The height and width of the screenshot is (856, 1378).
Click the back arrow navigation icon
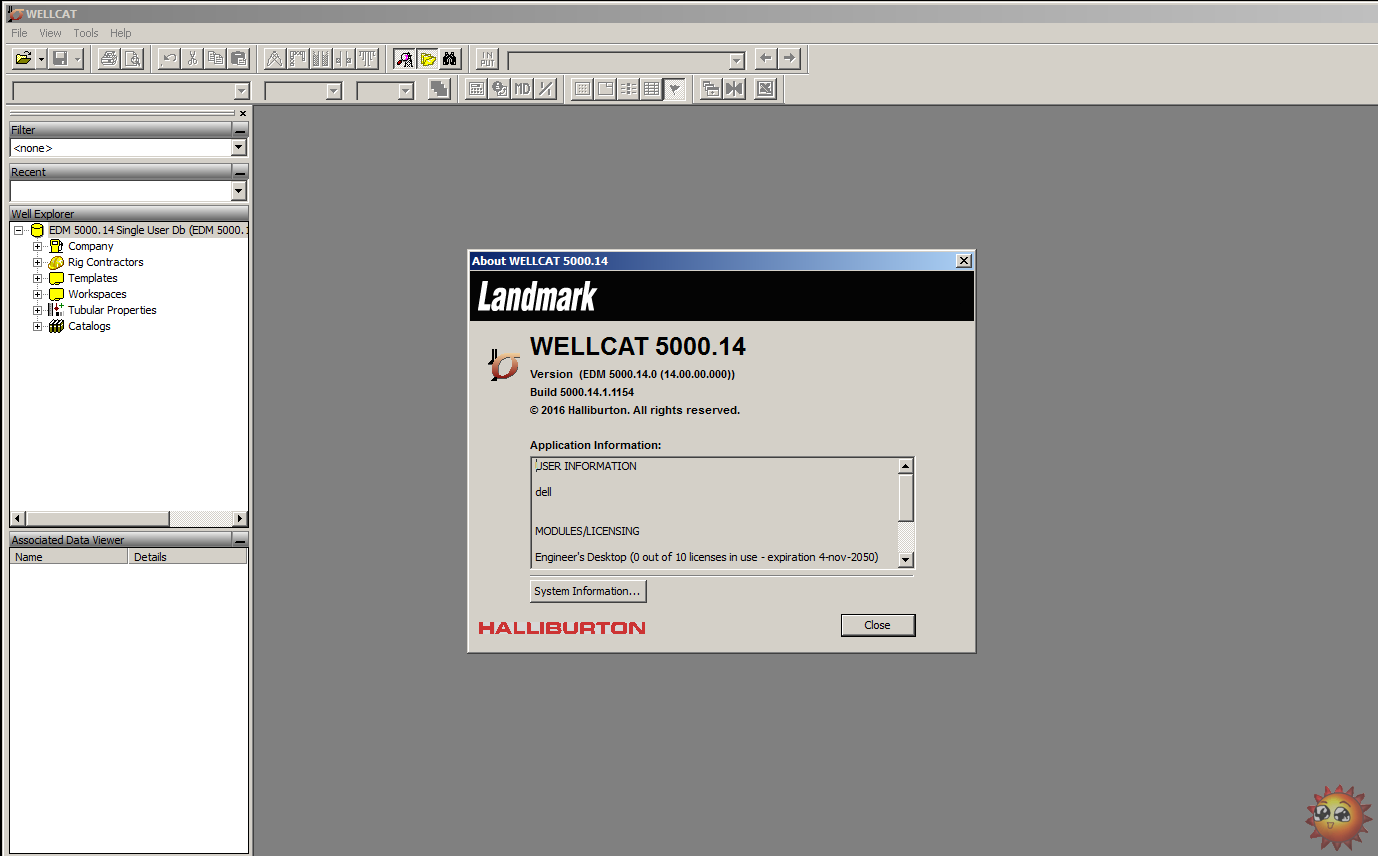pos(766,59)
